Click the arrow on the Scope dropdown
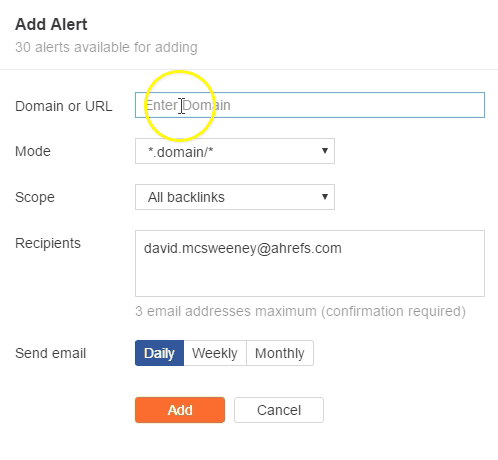The image size is (498, 460). pos(325,197)
